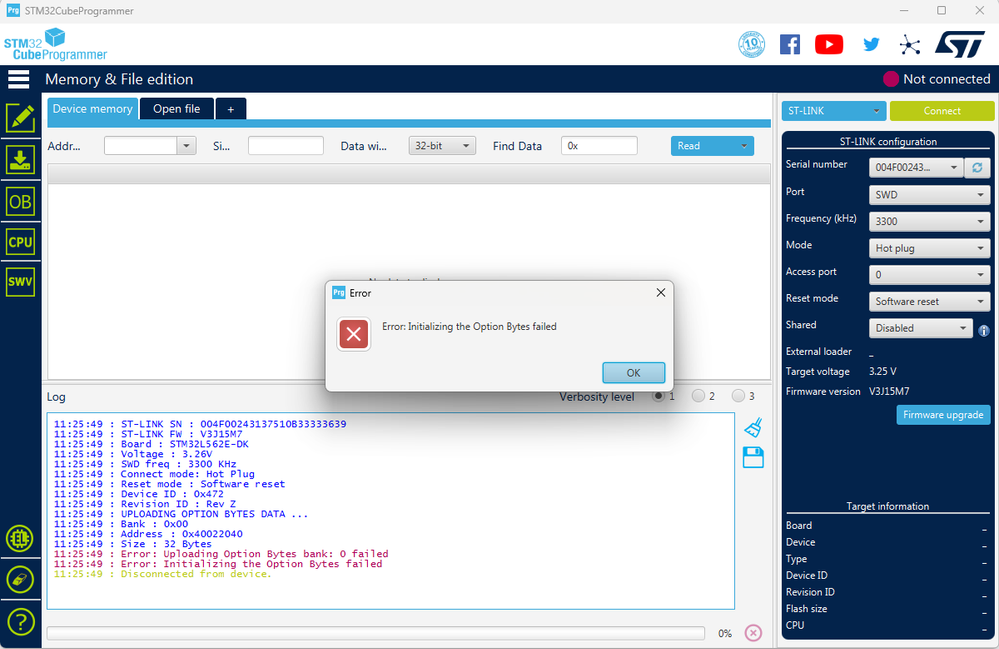Clean the log with the broom icon
The width and height of the screenshot is (999, 649).
(x=752, y=427)
